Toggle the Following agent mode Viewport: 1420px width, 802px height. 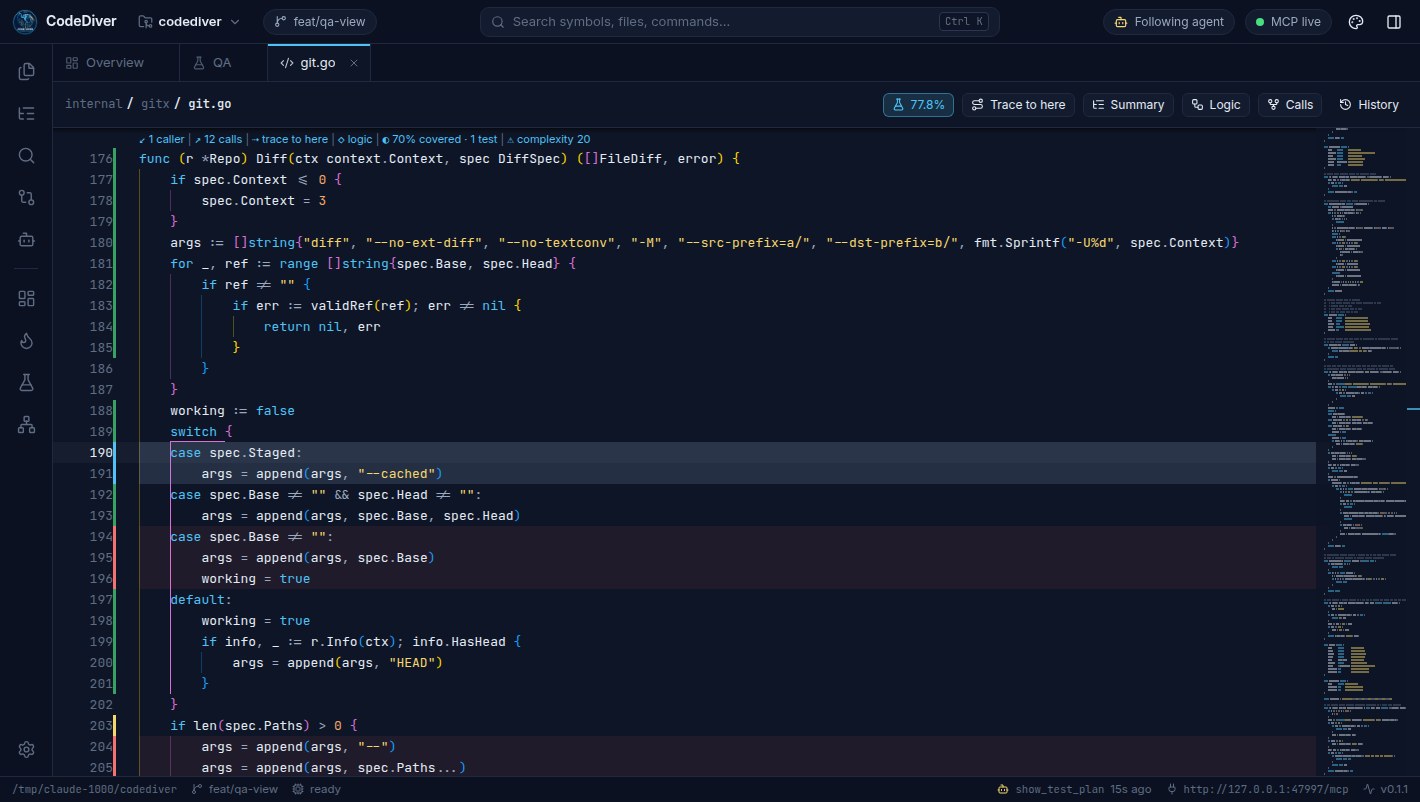coord(1169,22)
